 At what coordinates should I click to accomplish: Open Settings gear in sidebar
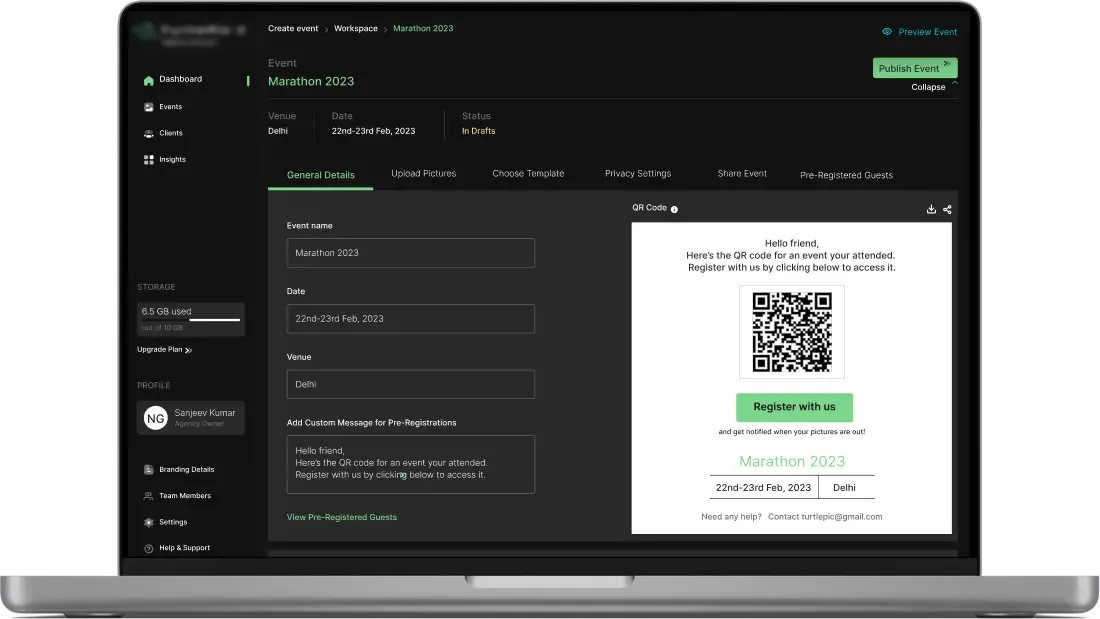click(149, 522)
